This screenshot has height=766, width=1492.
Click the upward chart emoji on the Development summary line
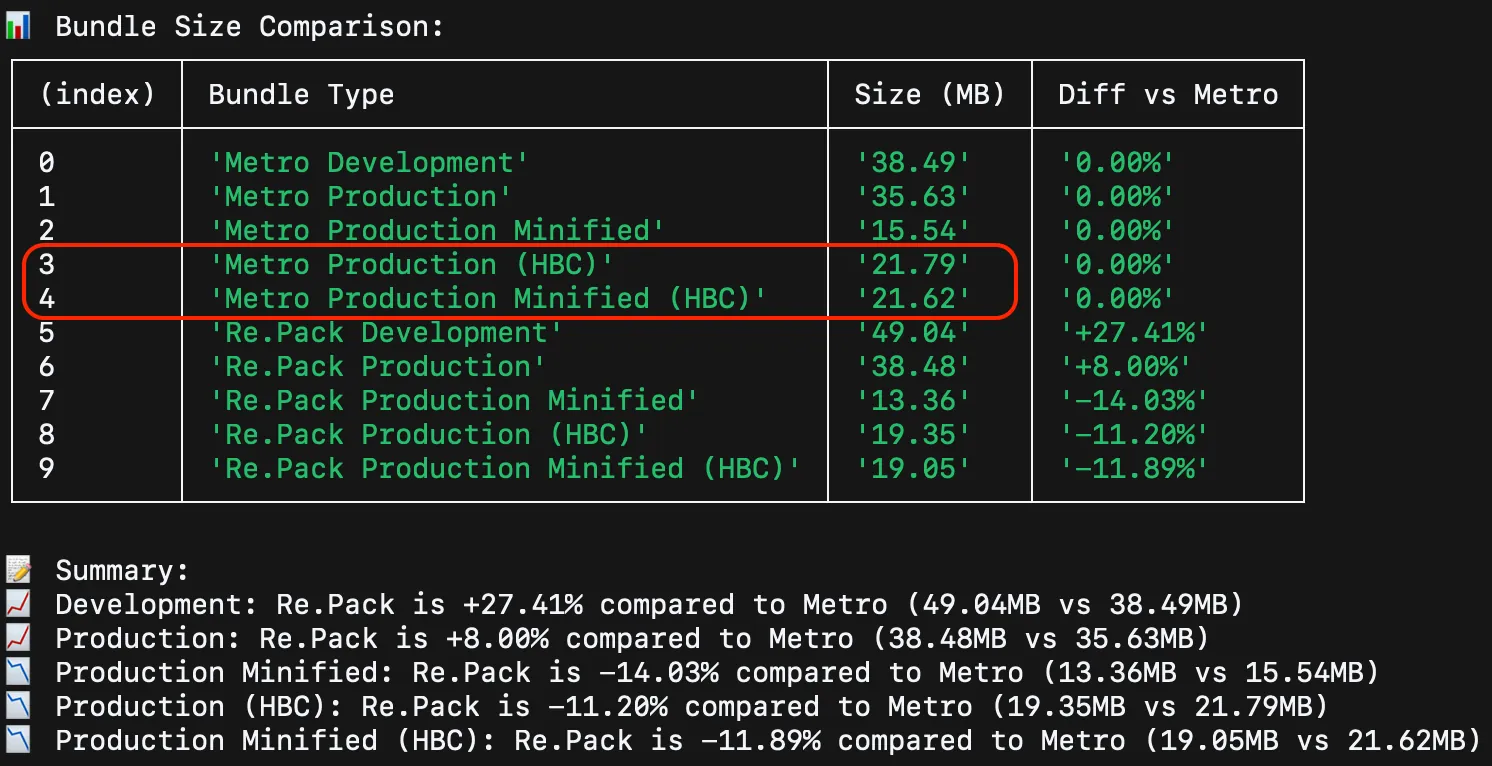pyautogui.click(x=18, y=604)
